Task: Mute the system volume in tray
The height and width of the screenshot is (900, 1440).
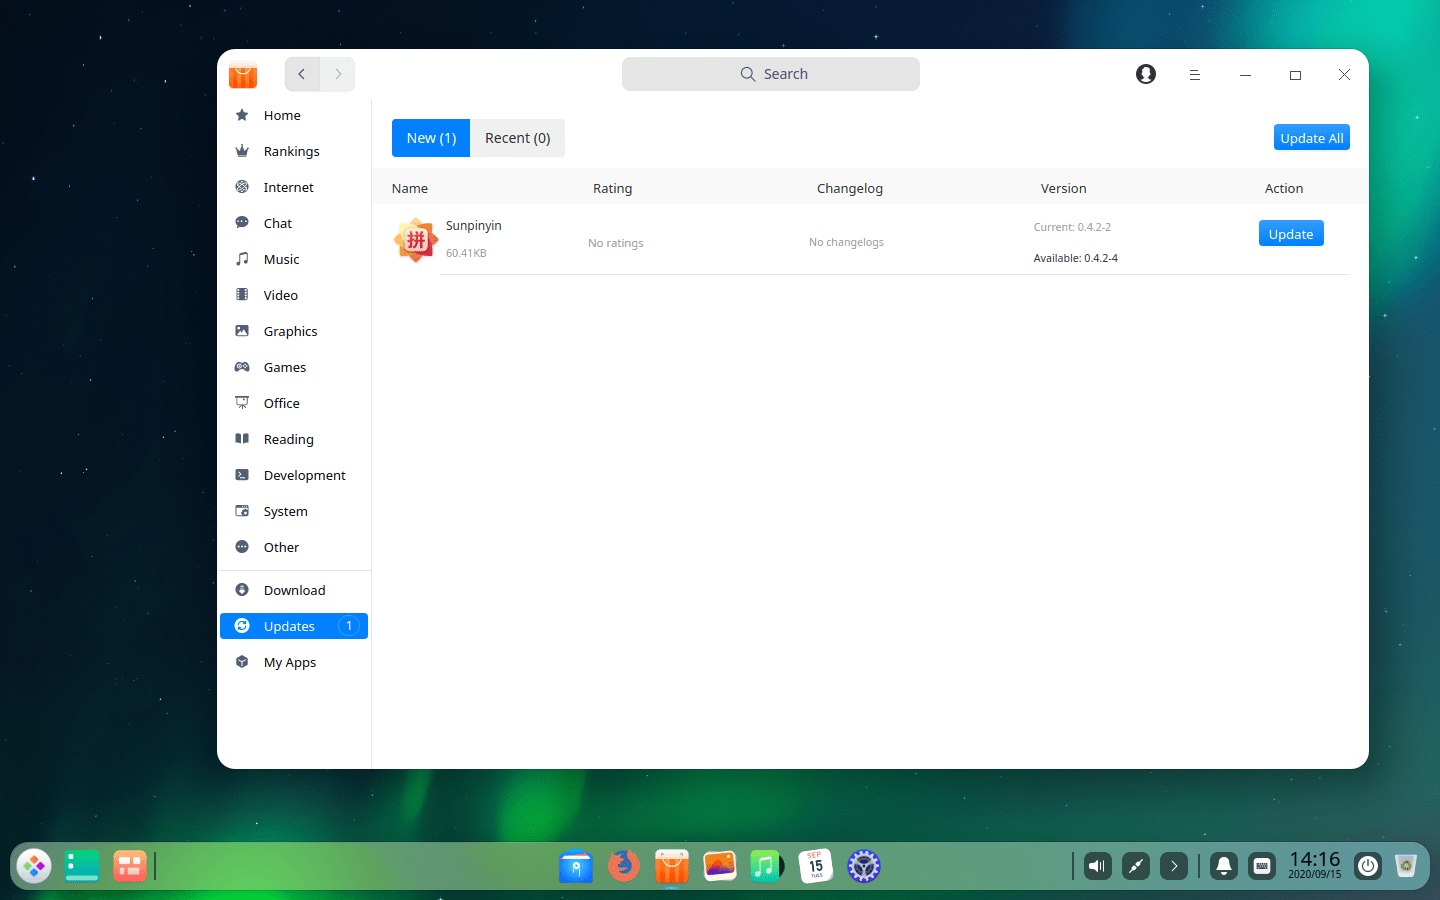Action: 1097,866
